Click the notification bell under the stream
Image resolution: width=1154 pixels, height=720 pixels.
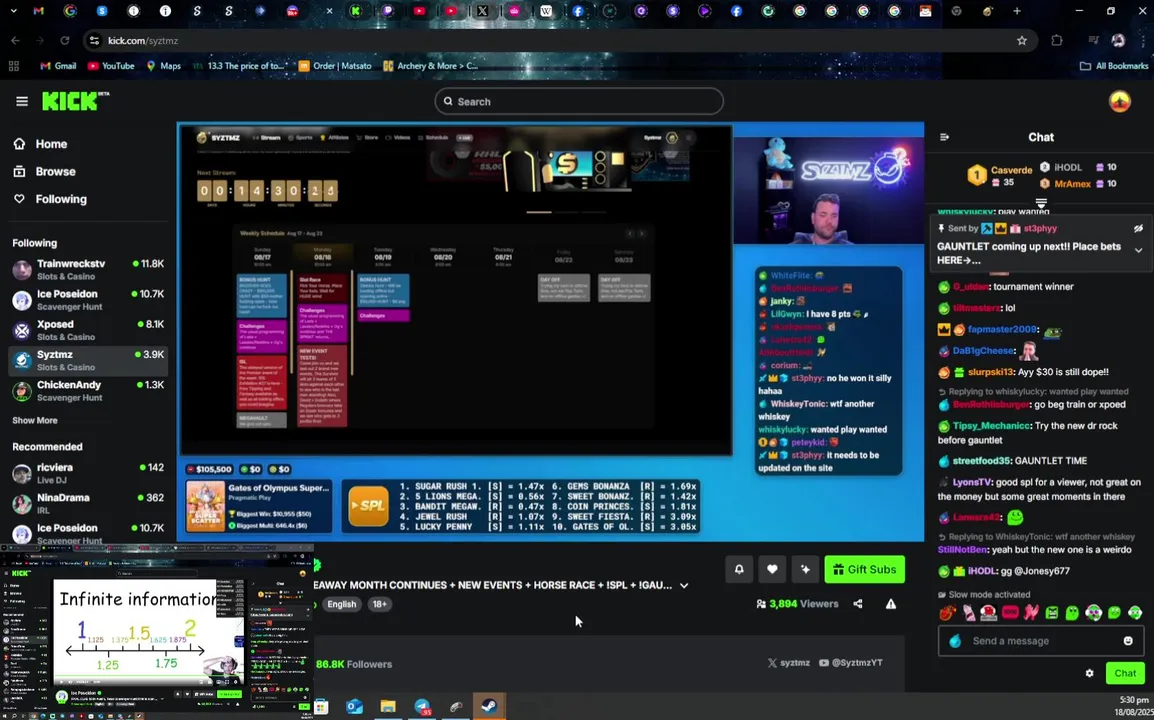739,569
